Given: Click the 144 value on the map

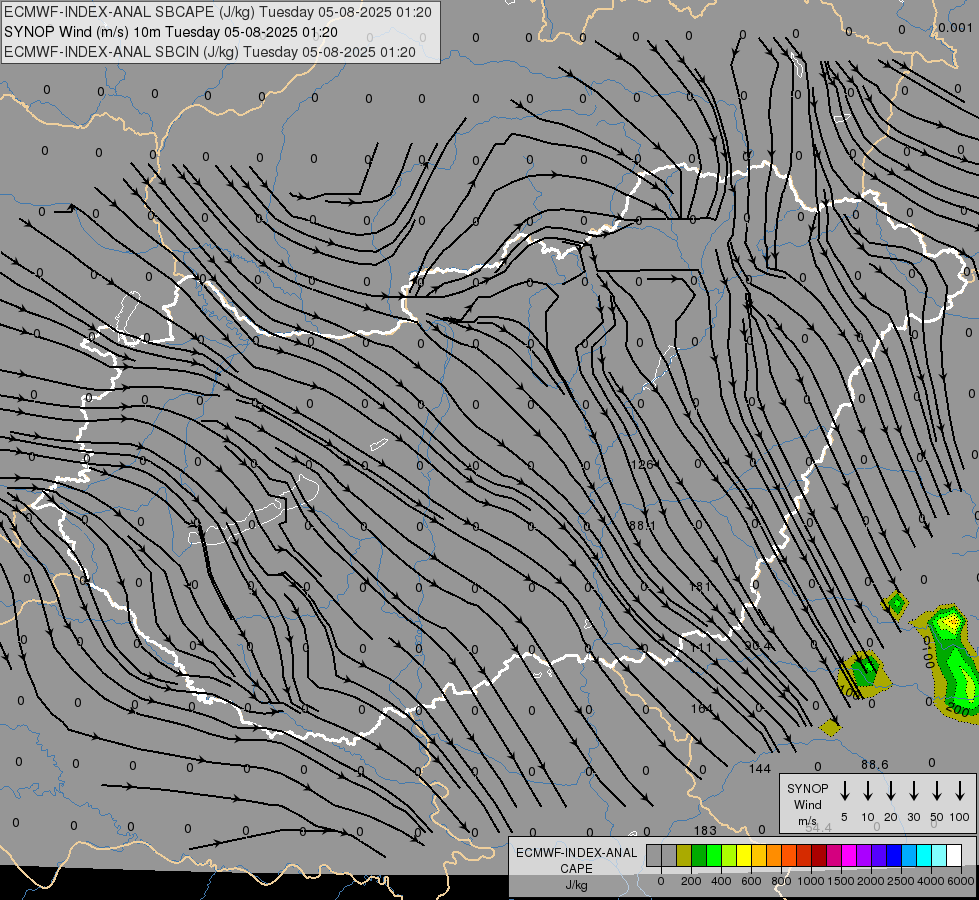Looking at the screenshot, I should point(760,769).
